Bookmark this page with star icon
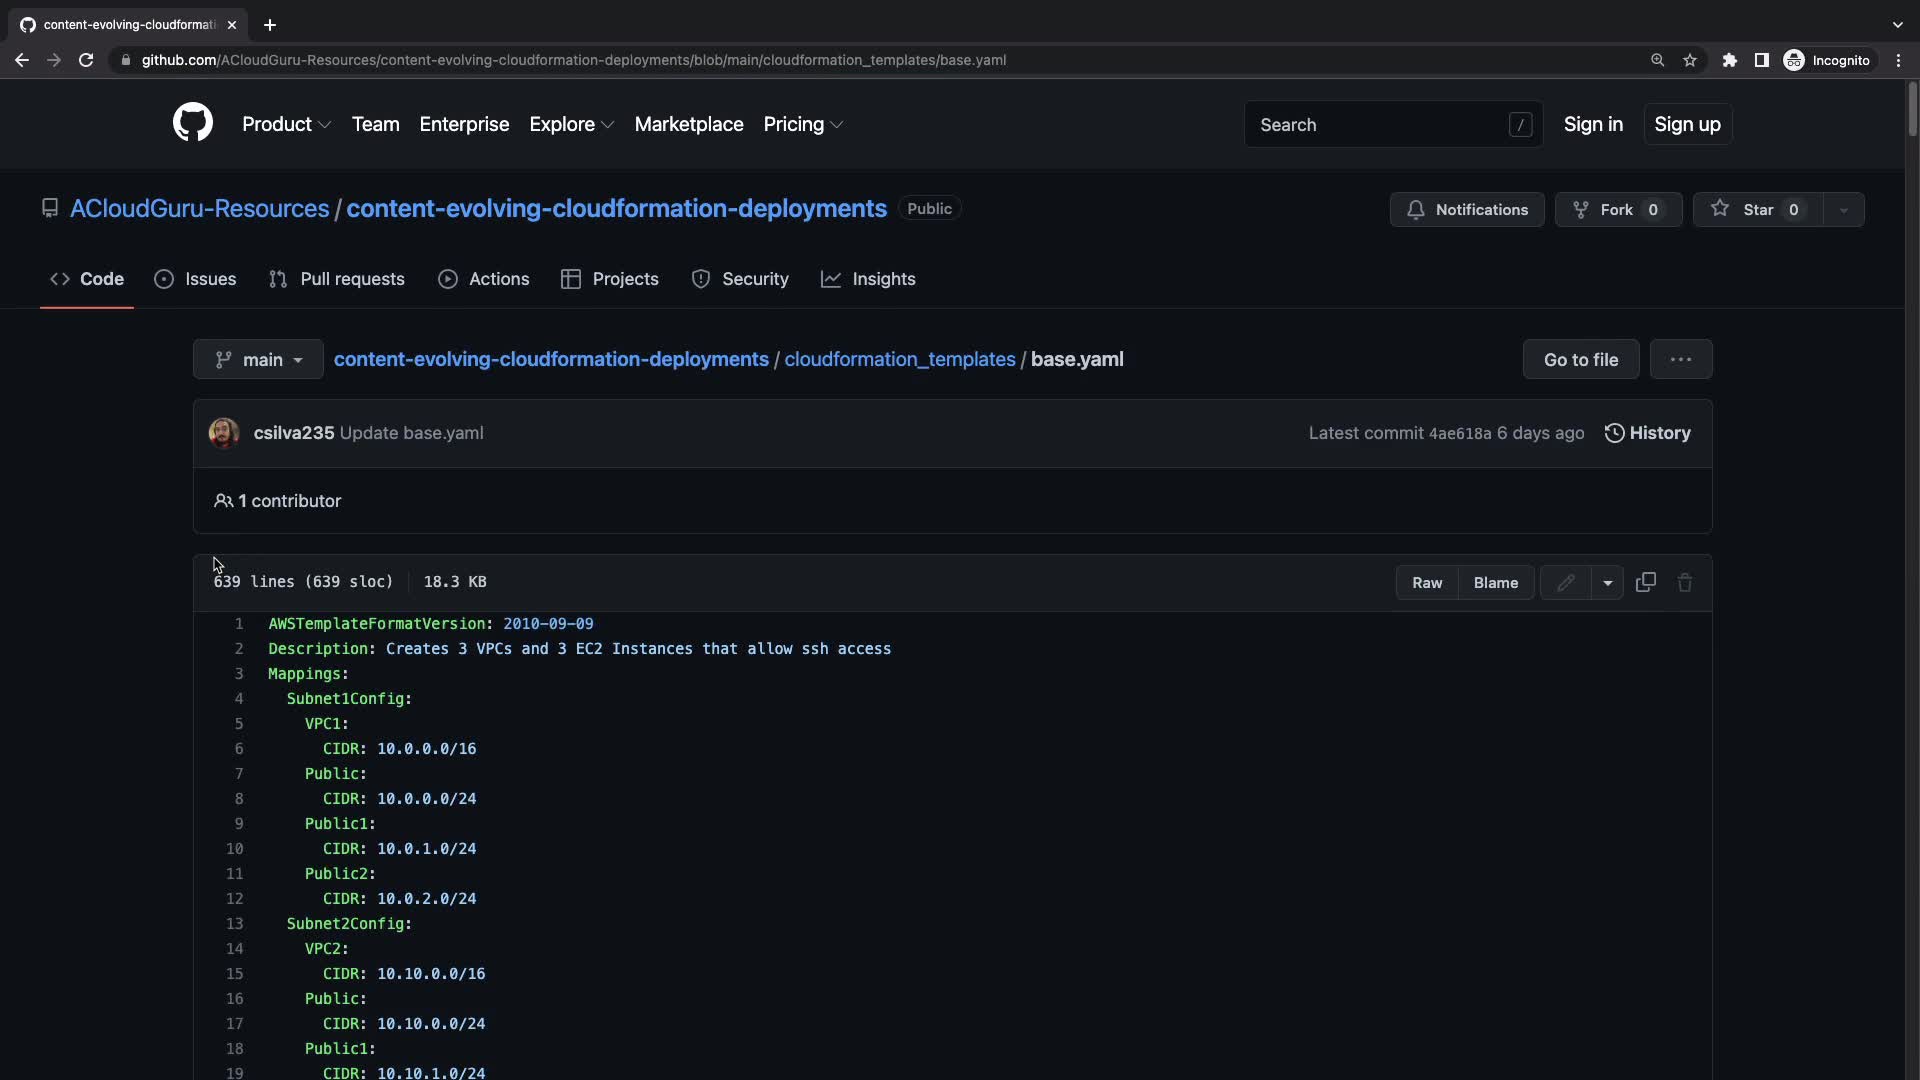1920x1080 pixels. pos(1690,60)
